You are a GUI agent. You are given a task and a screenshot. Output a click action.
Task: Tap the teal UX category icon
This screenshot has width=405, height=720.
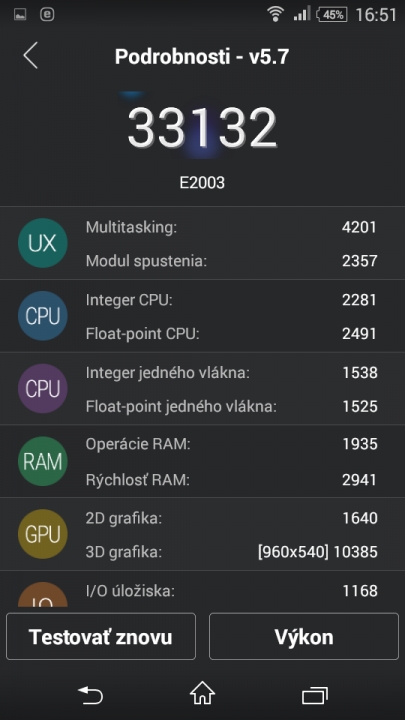click(43, 243)
